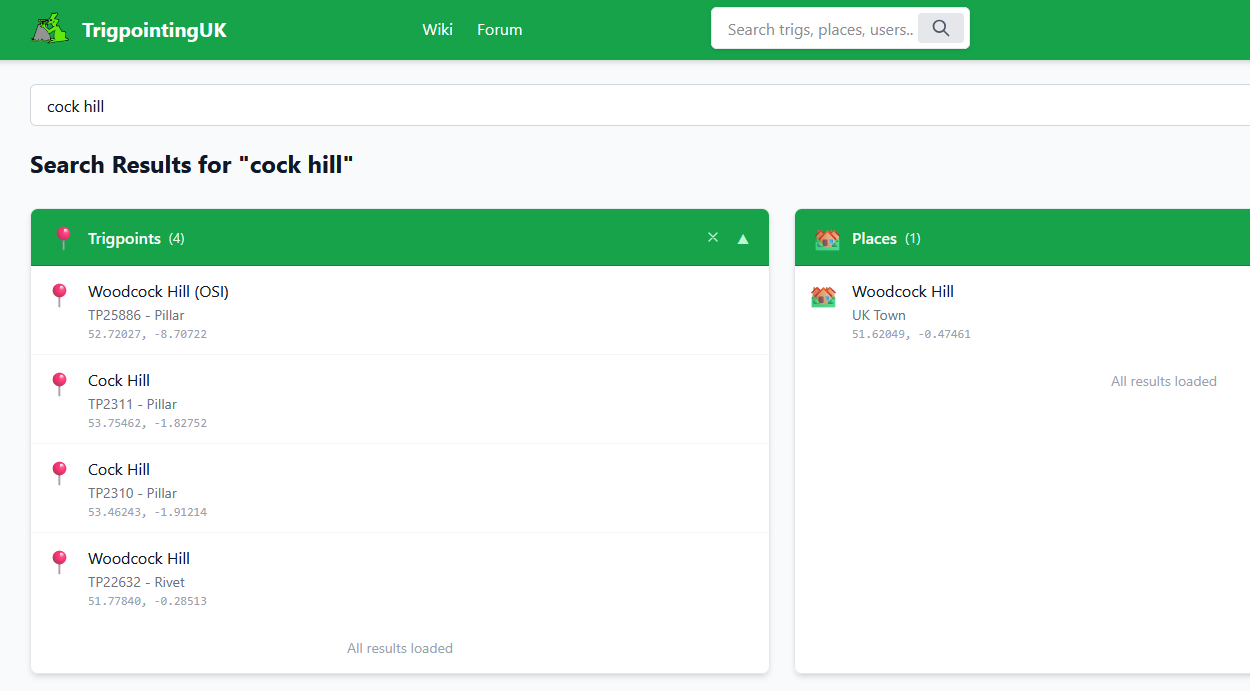The image size is (1250, 691).
Task: Click 'All results loaded' under Trigpoints
Action: tap(400, 648)
